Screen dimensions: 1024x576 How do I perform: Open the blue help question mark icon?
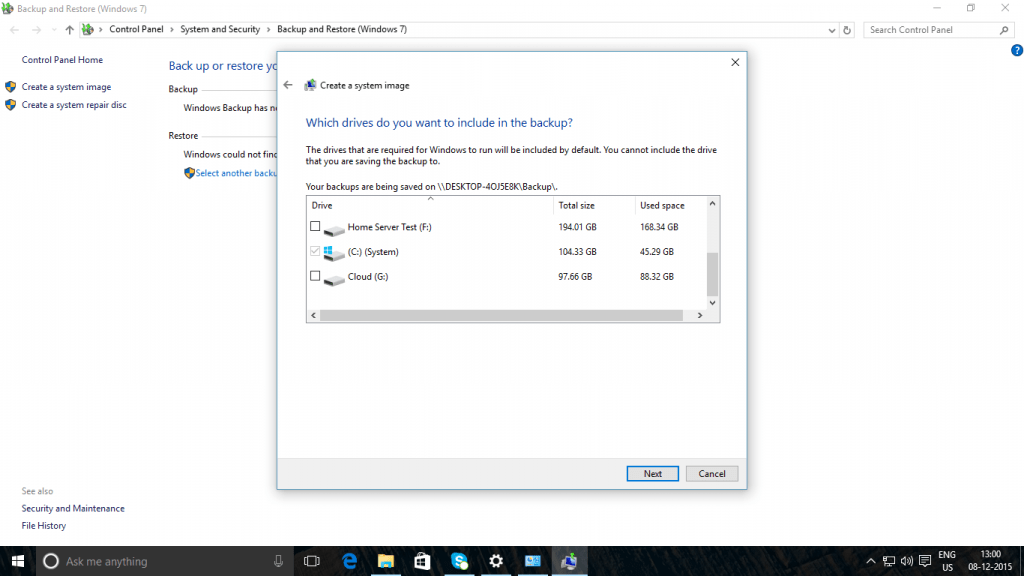tap(1017, 50)
